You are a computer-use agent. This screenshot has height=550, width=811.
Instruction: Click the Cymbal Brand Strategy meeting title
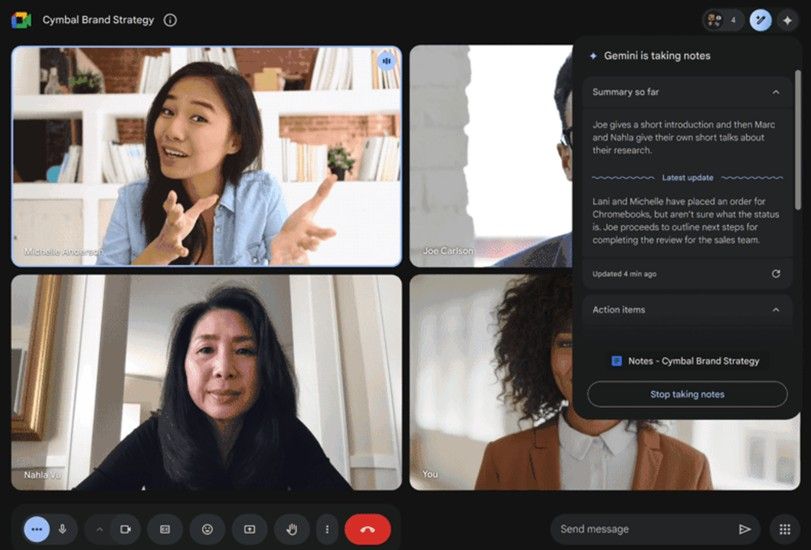click(x=98, y=20)
